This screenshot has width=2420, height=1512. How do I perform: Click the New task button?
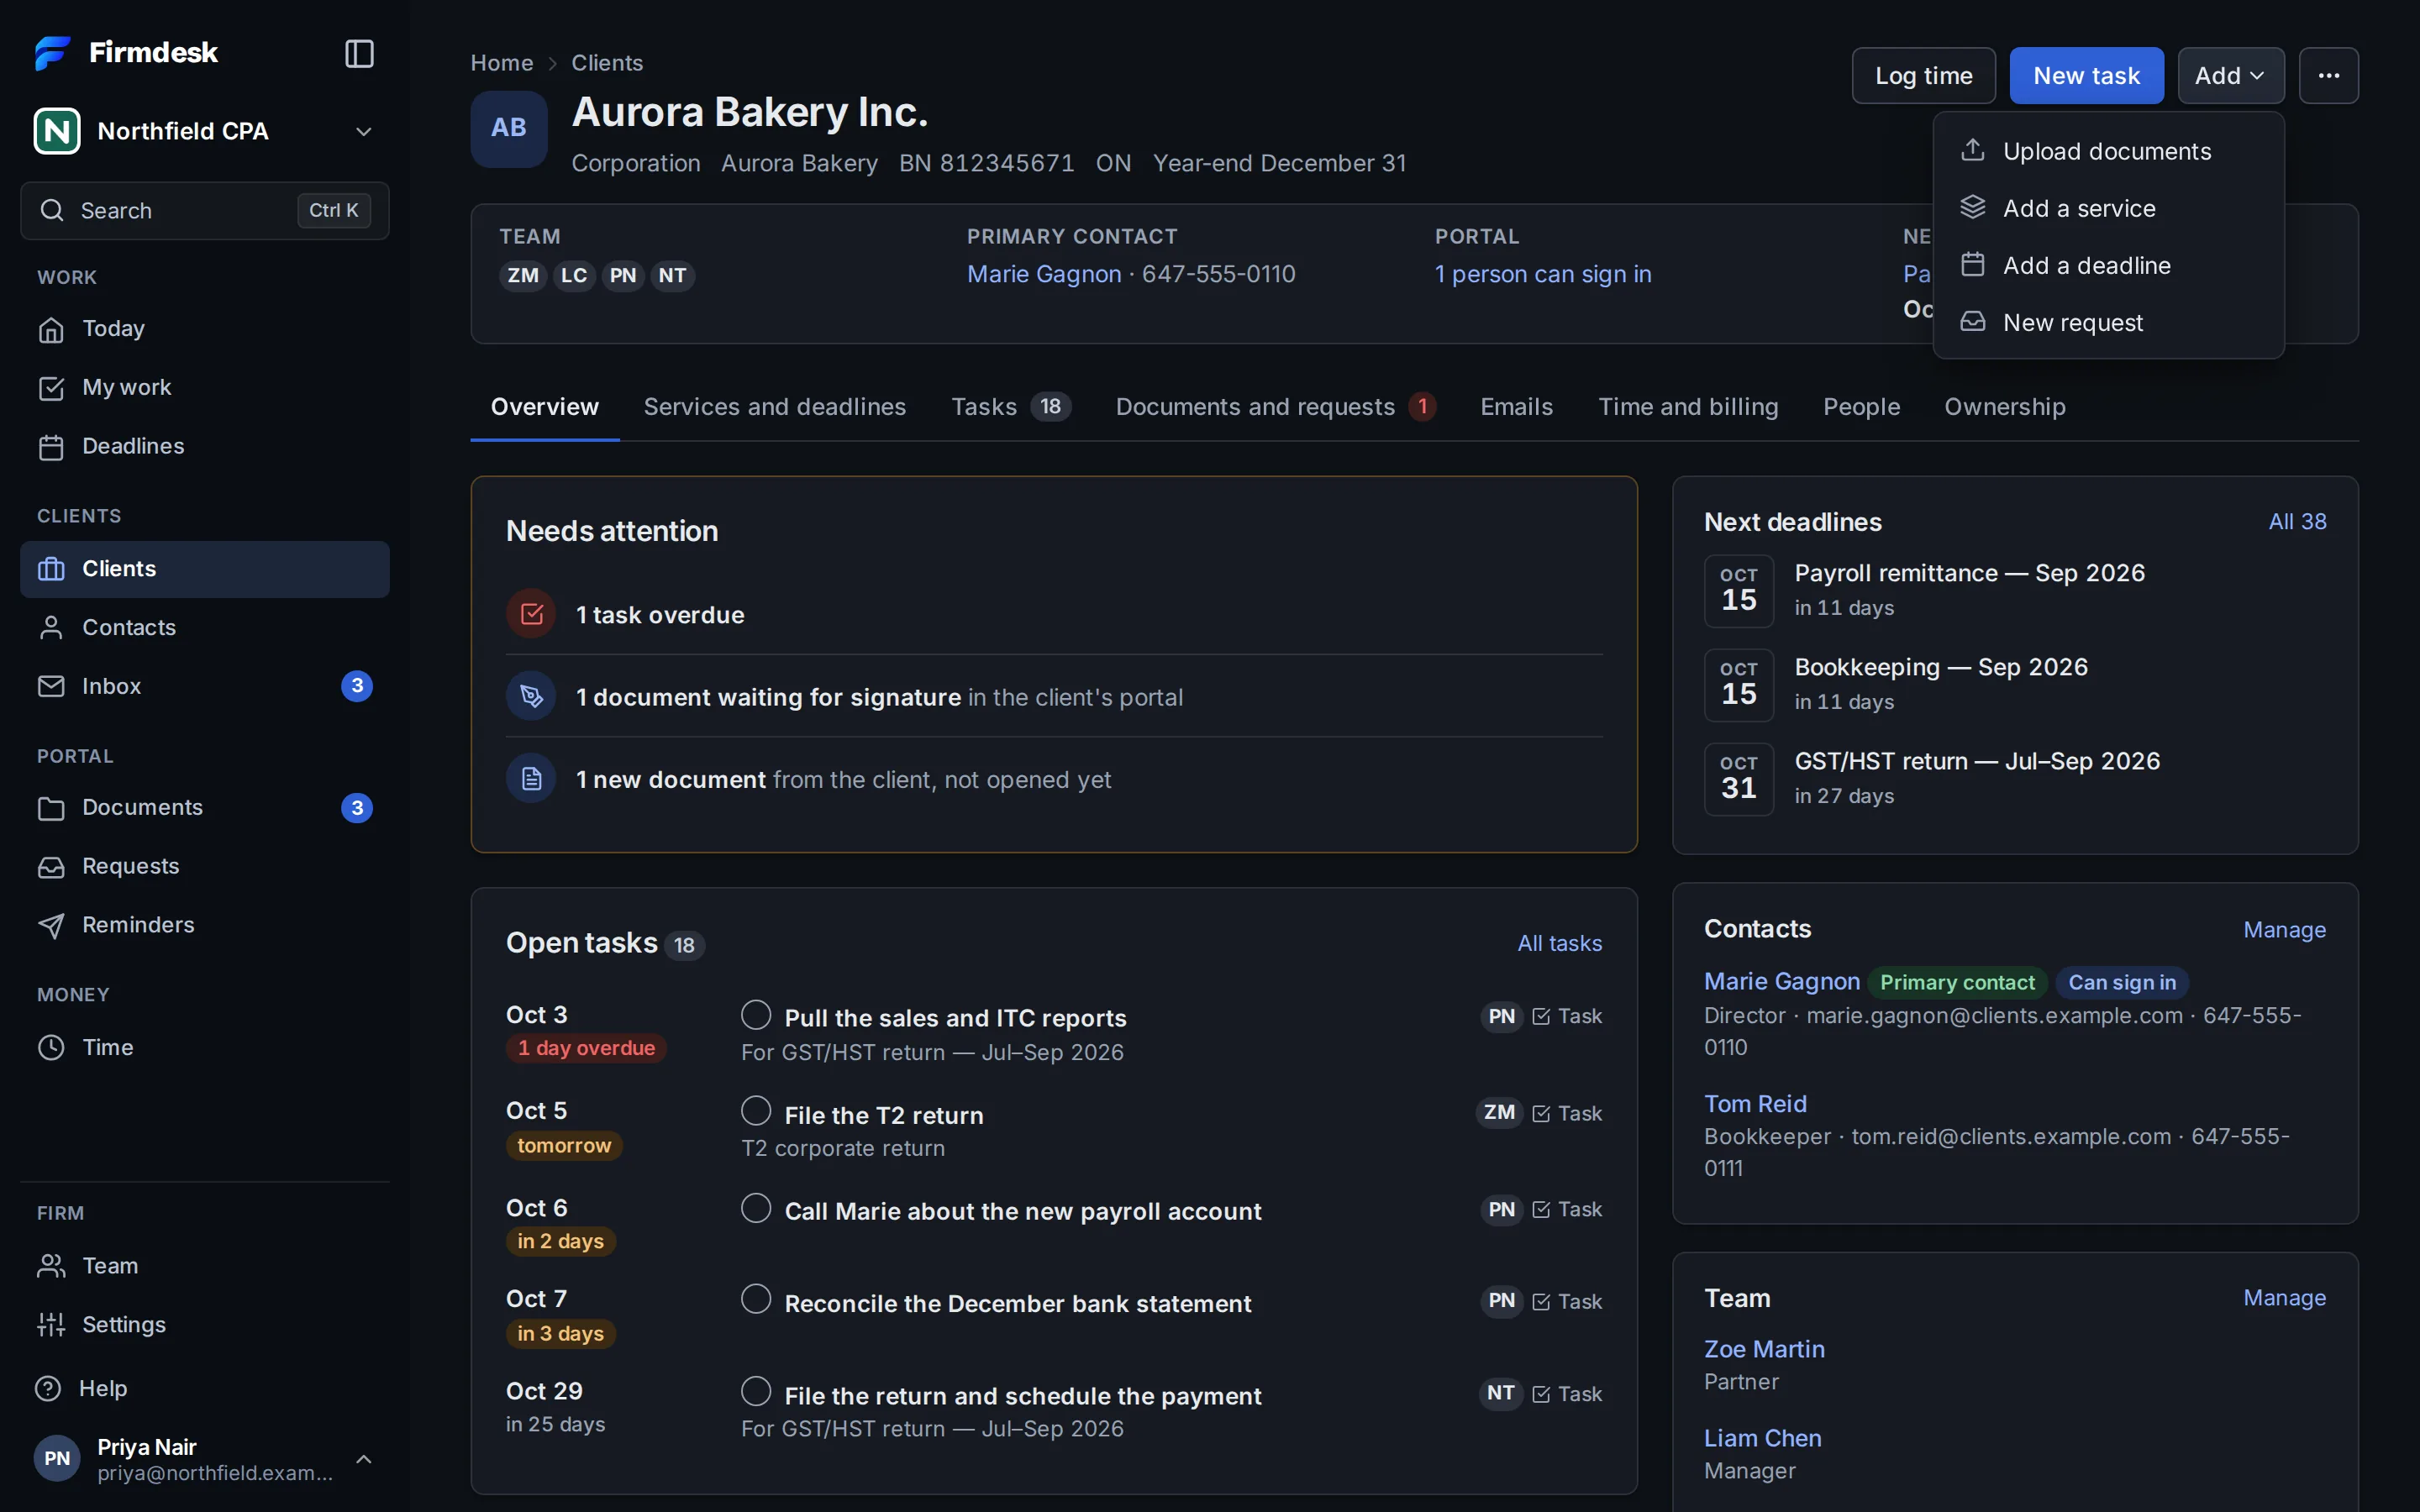(2086, 75)
